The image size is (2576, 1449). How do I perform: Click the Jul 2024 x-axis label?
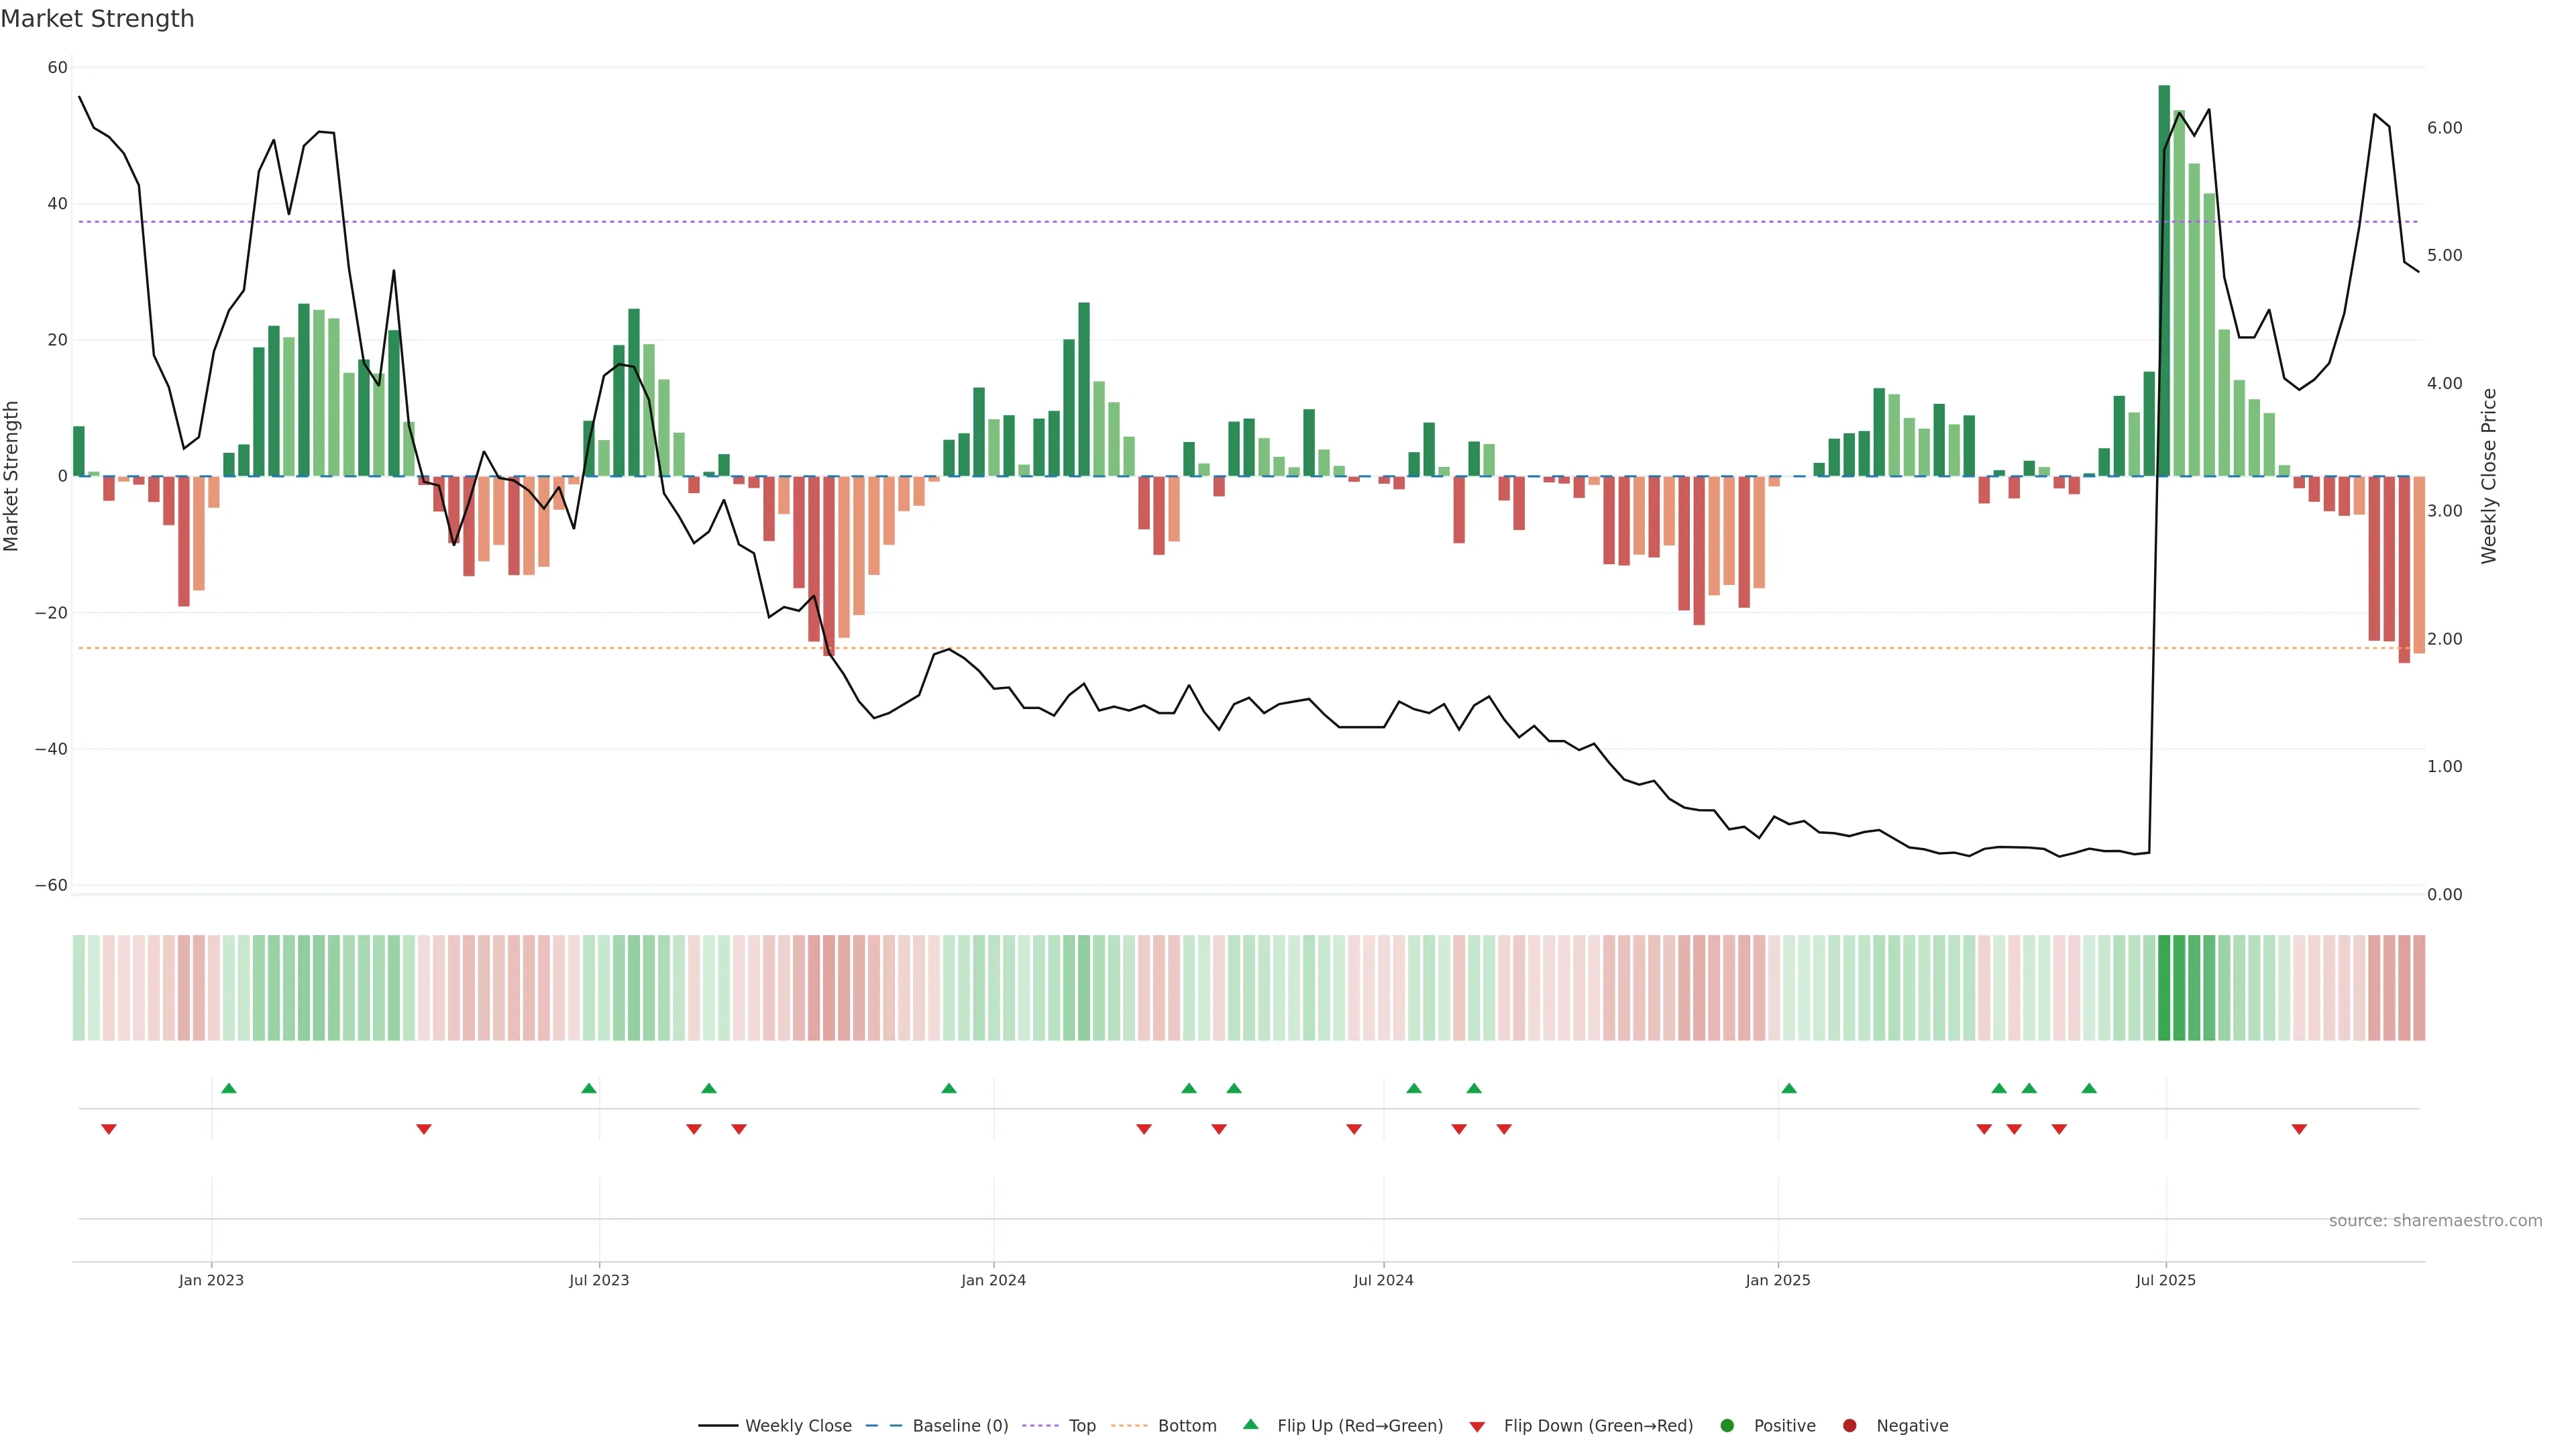(x=1383, y=1280)
